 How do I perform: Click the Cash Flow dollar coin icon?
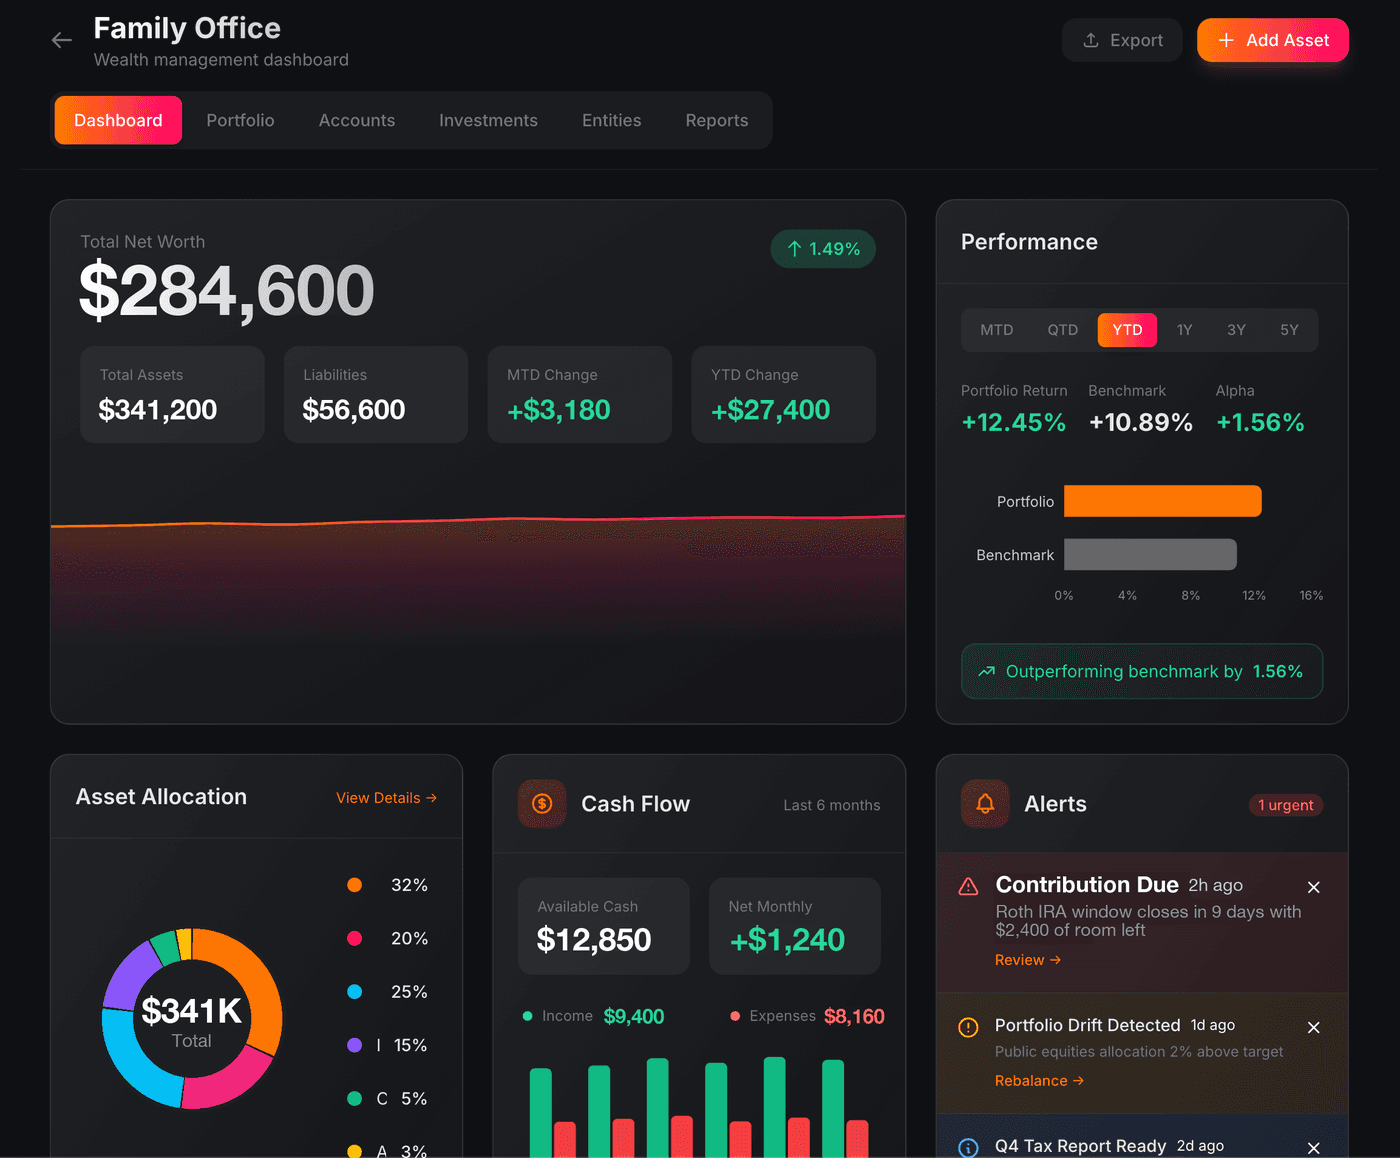pyautogui.click(x=542, y=804)
